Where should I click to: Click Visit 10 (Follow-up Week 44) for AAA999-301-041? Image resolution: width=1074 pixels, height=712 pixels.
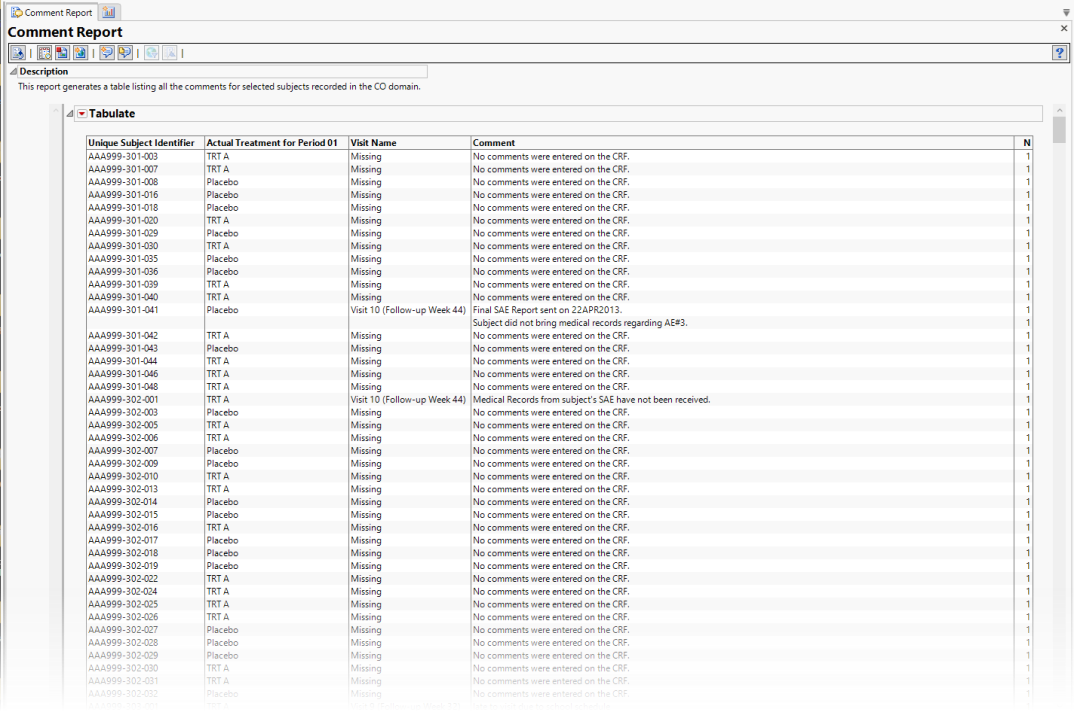coord(408,310)
